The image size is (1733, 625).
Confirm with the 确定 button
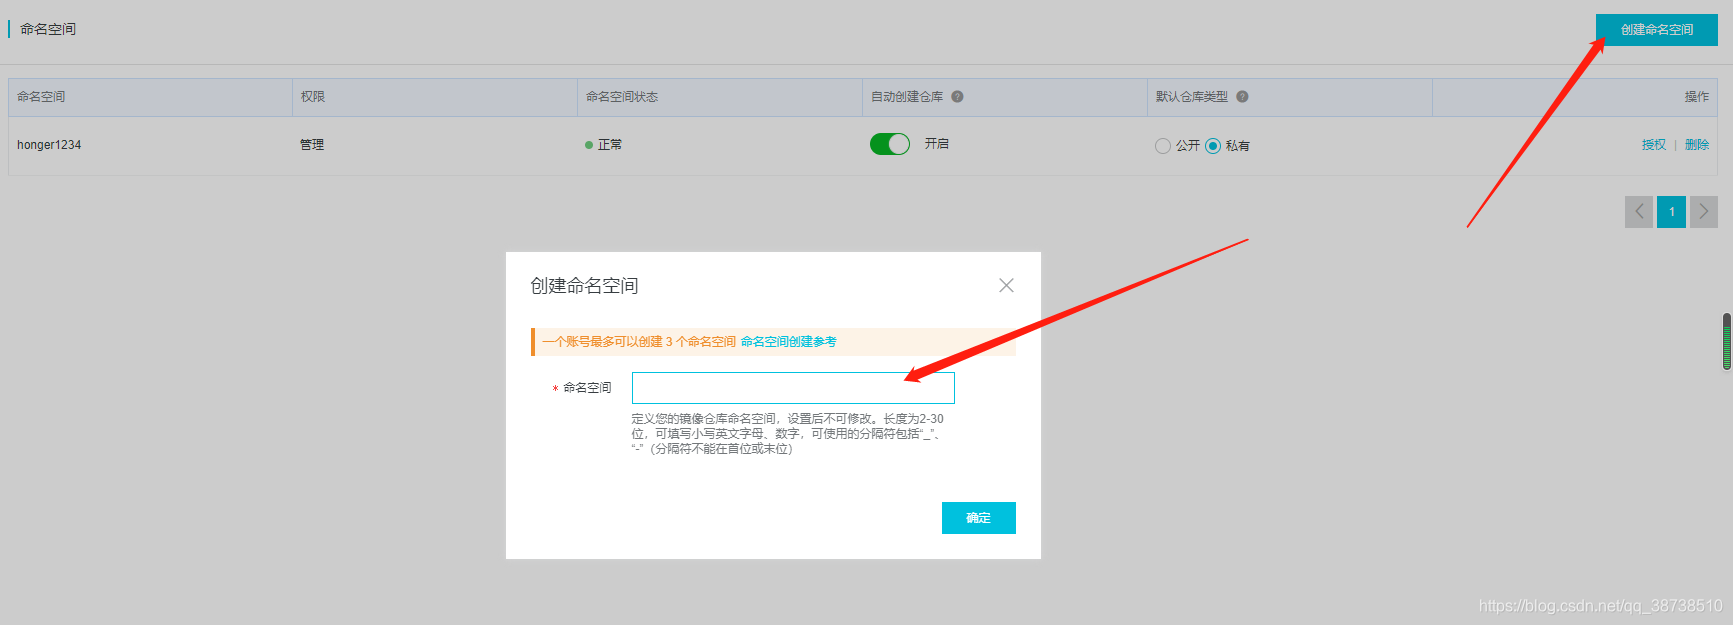click(x=978, y=518)
